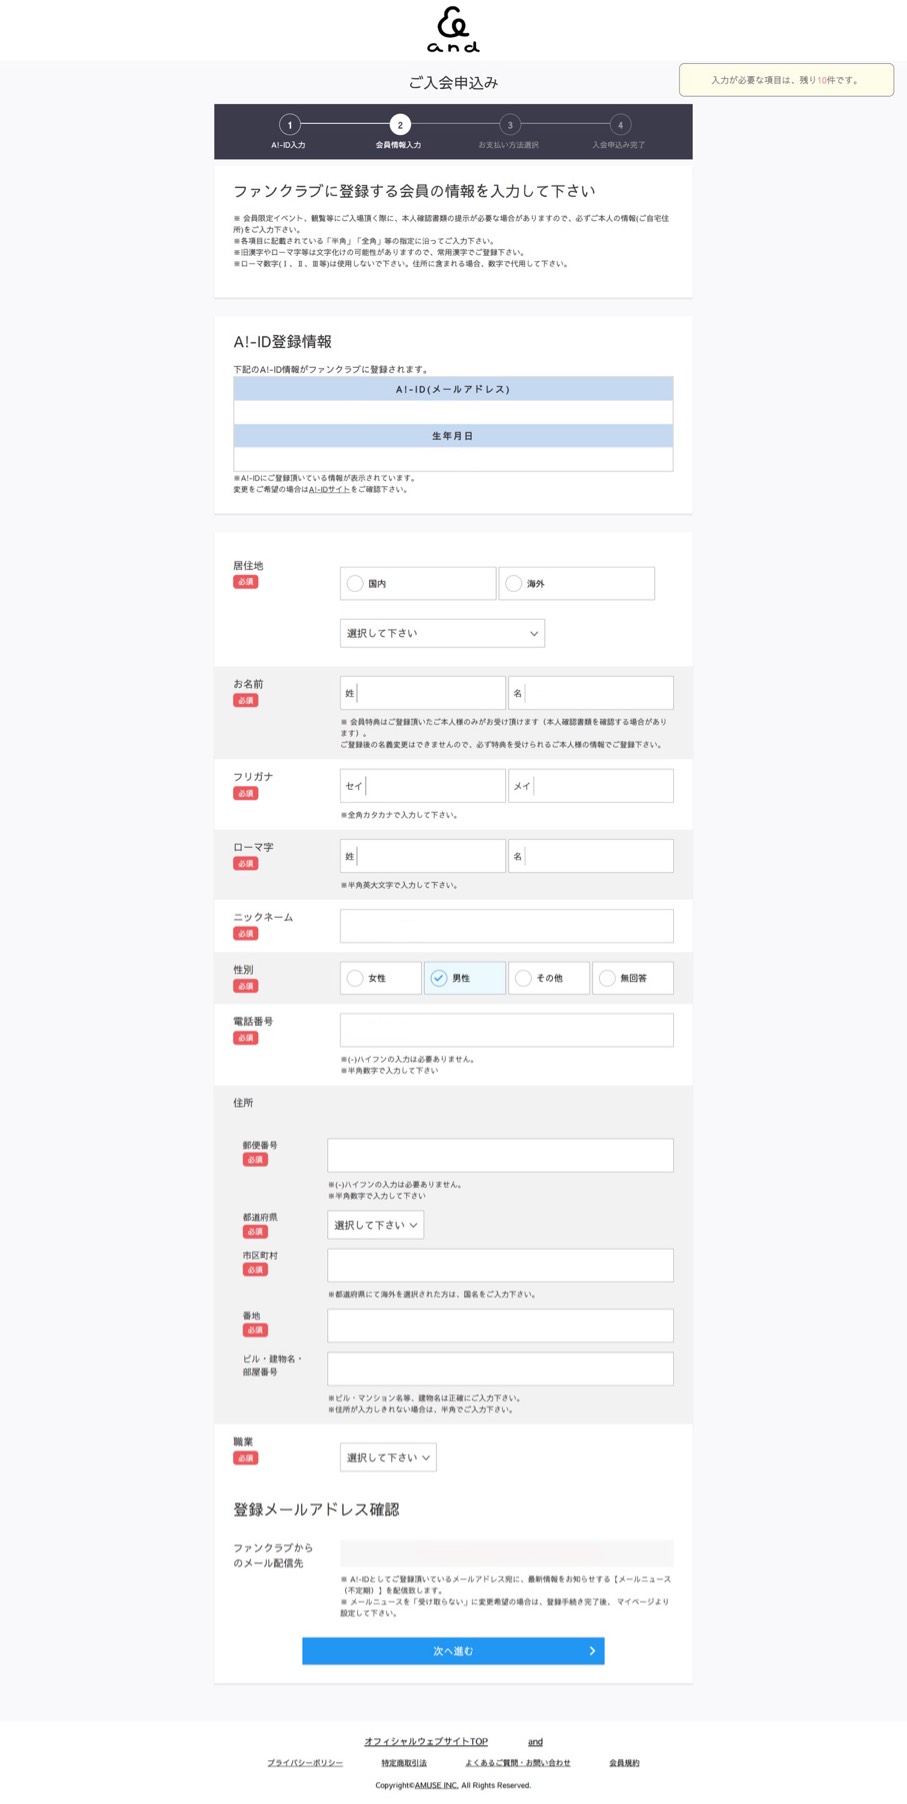
Task: Open オフィシャルウェブサイトTOP footer link
Action: [x=426, y=1741]
